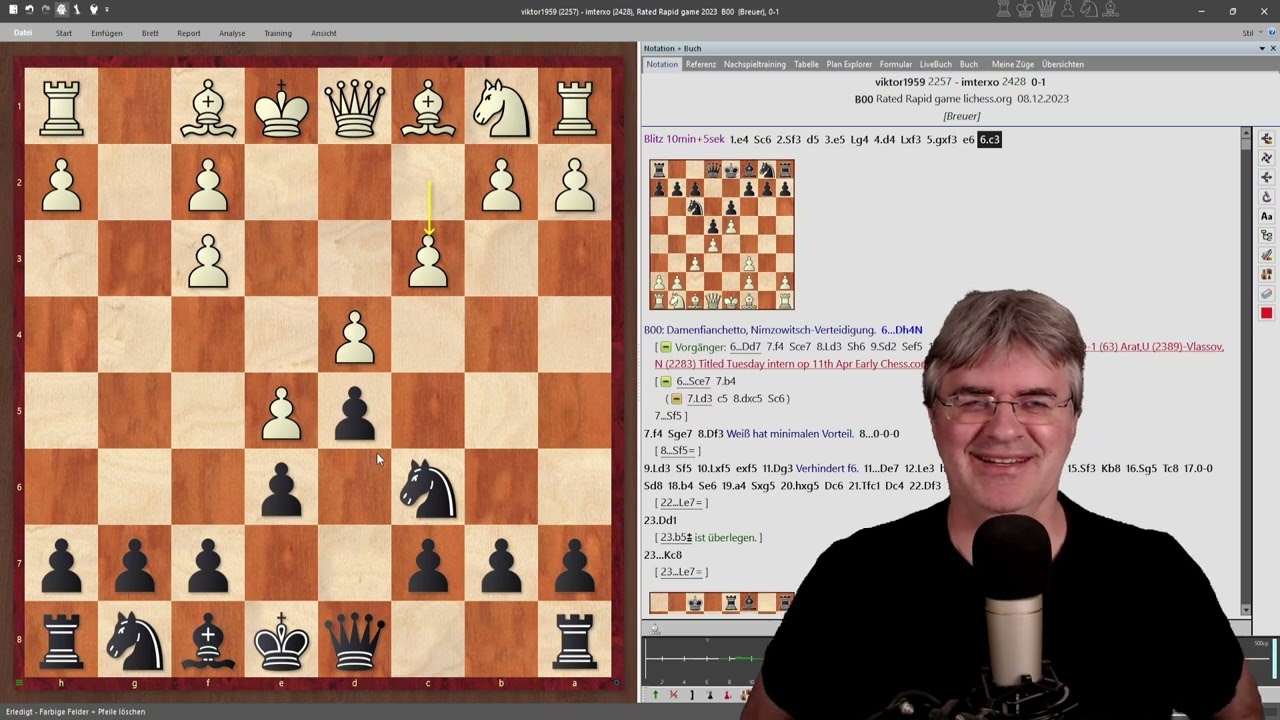The width and height of the screenshot is (1280, 720).
Task: Click move 7.f4 in main line
Action: pos(655,434)
